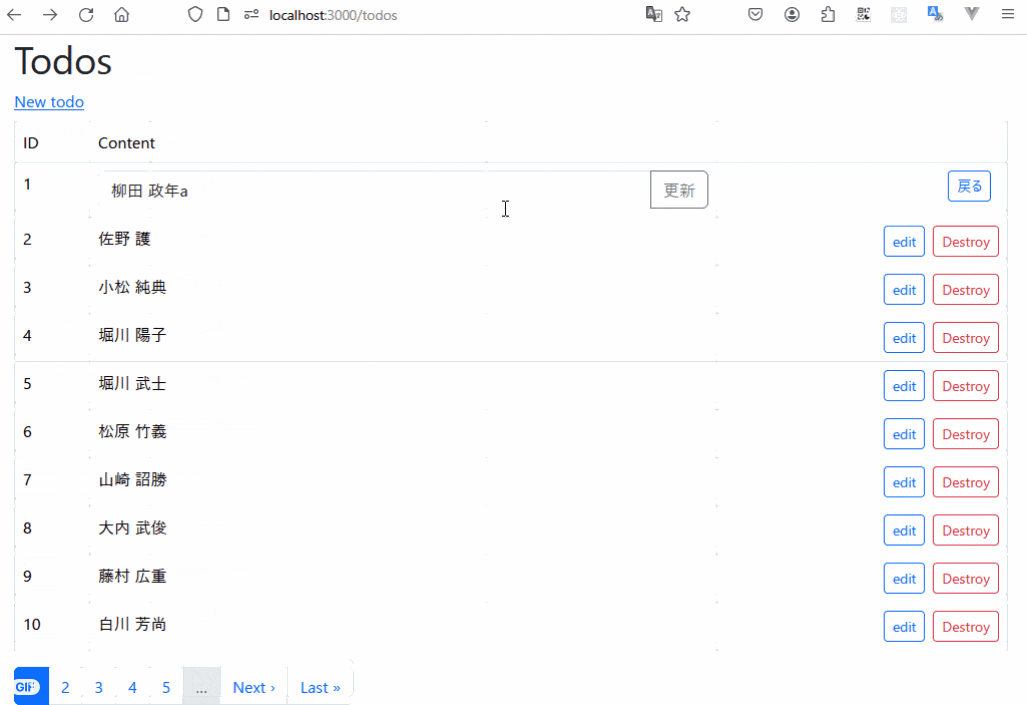Click the Todos heading
The width and height of the screenshot is (1027, 705).
(x=63, y=62)
